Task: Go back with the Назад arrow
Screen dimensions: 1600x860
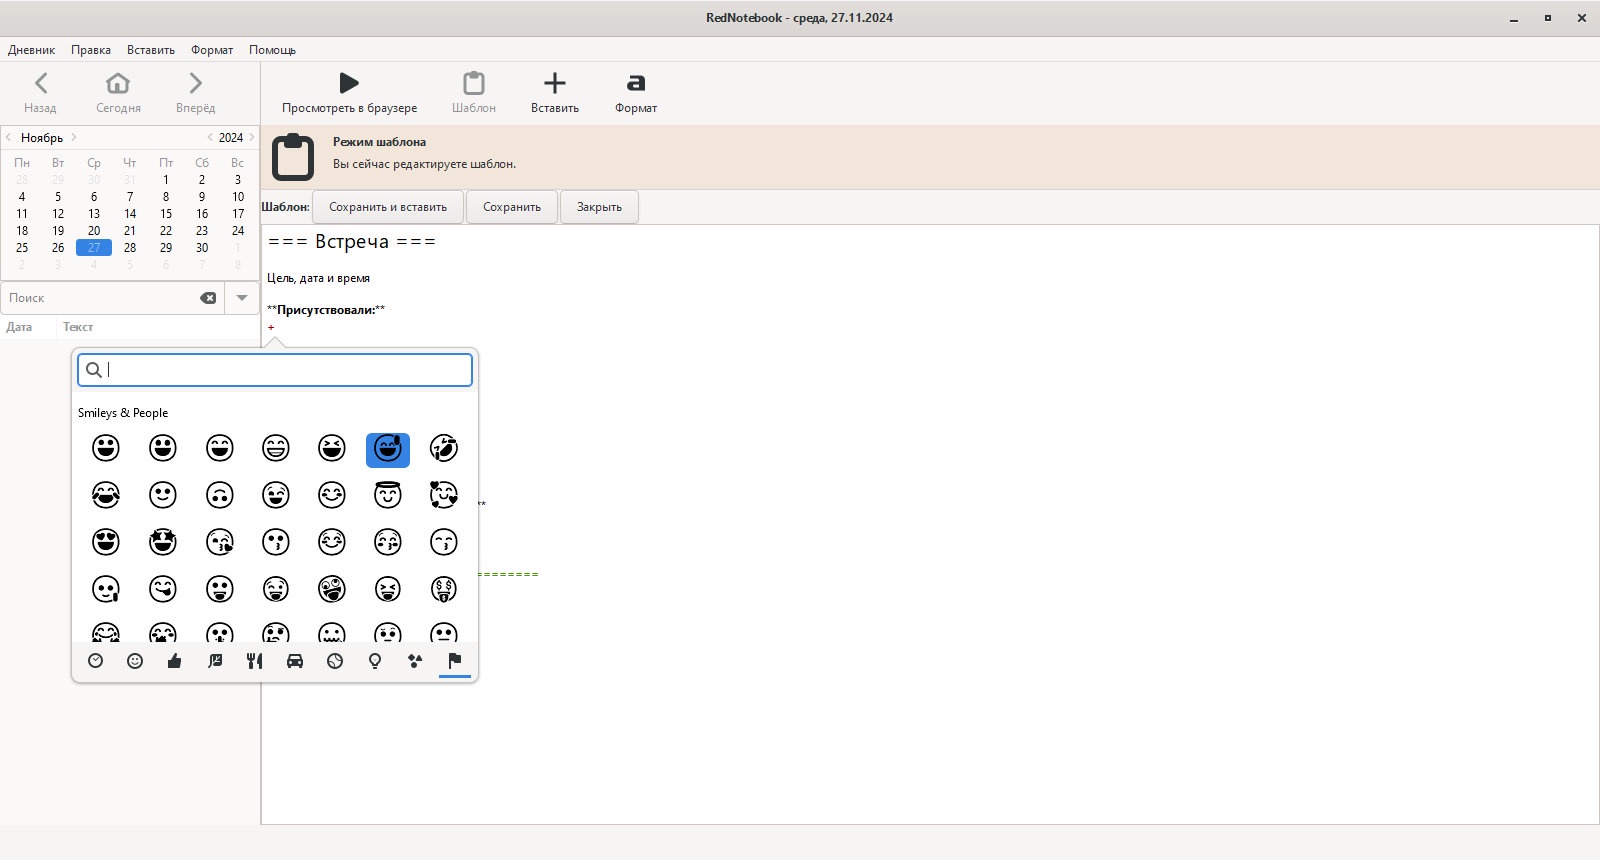Action: [40, 93]
